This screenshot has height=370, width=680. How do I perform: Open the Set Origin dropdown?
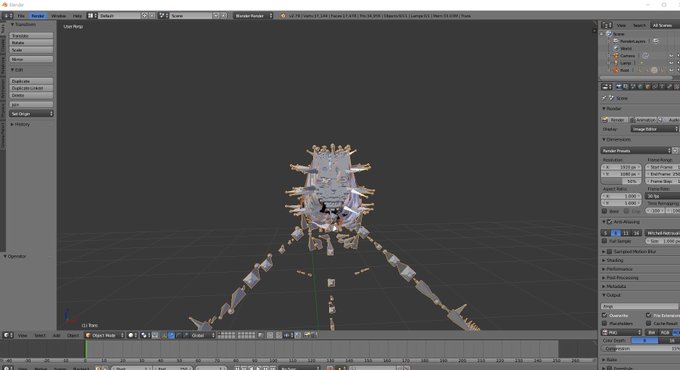(31, 114)
